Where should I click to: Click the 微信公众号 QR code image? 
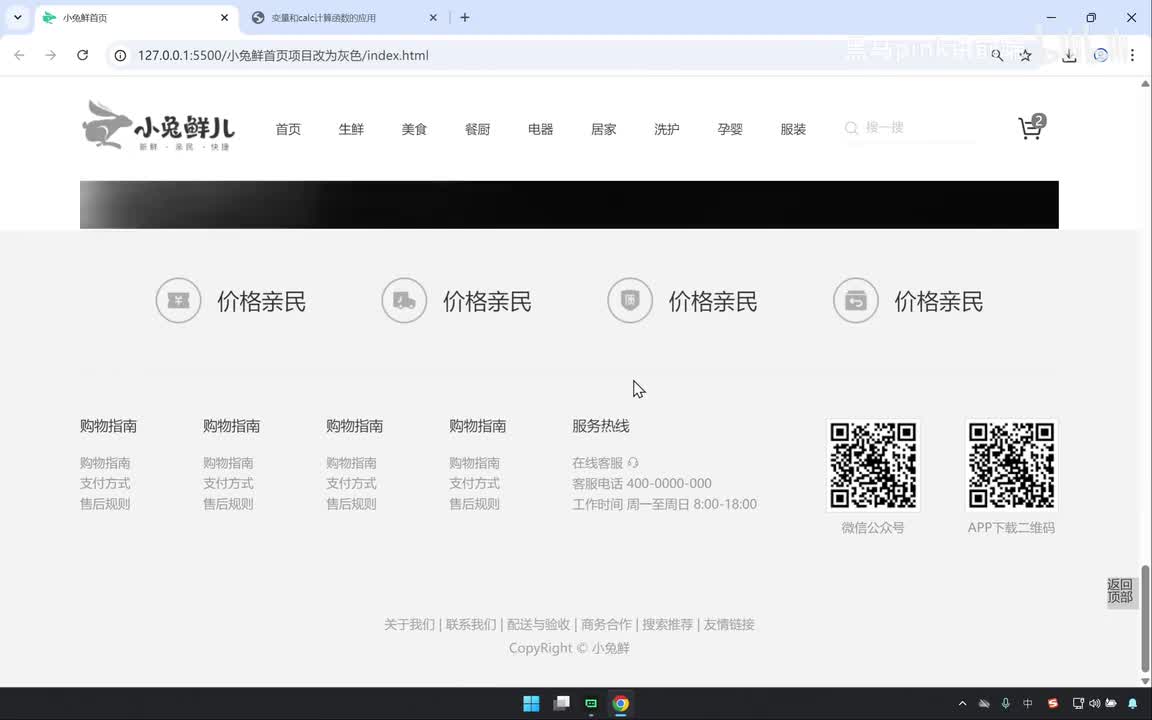tap(873, 465)
